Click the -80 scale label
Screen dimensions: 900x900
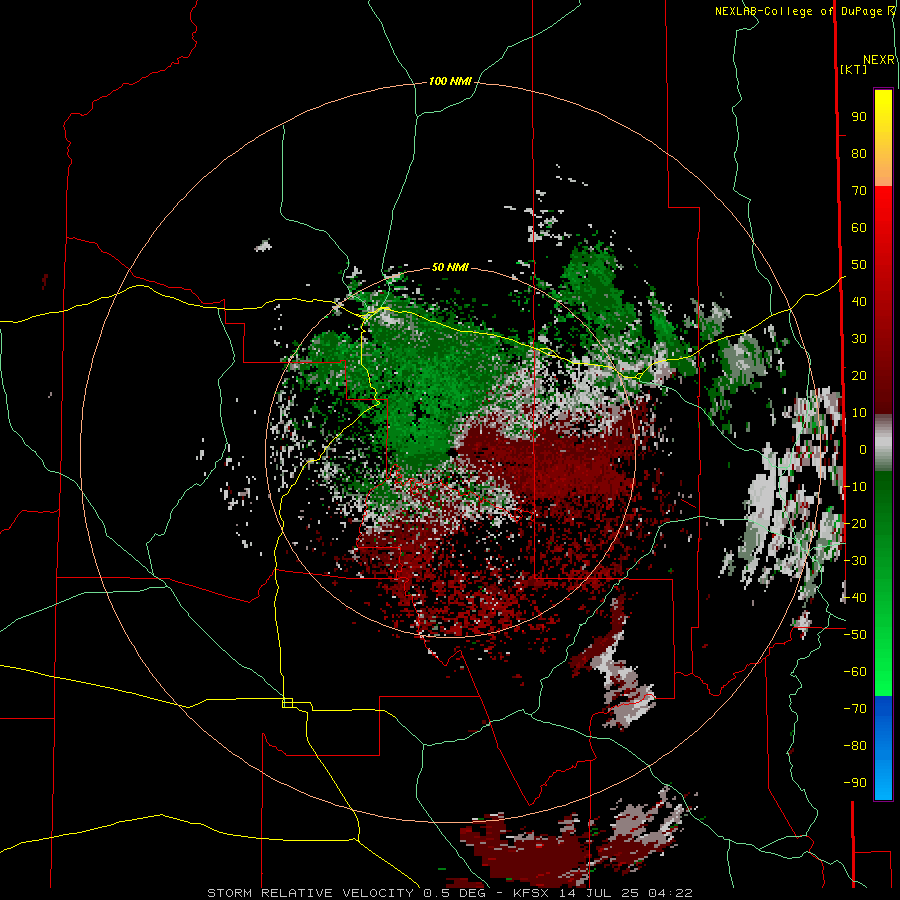coord(855,746)
